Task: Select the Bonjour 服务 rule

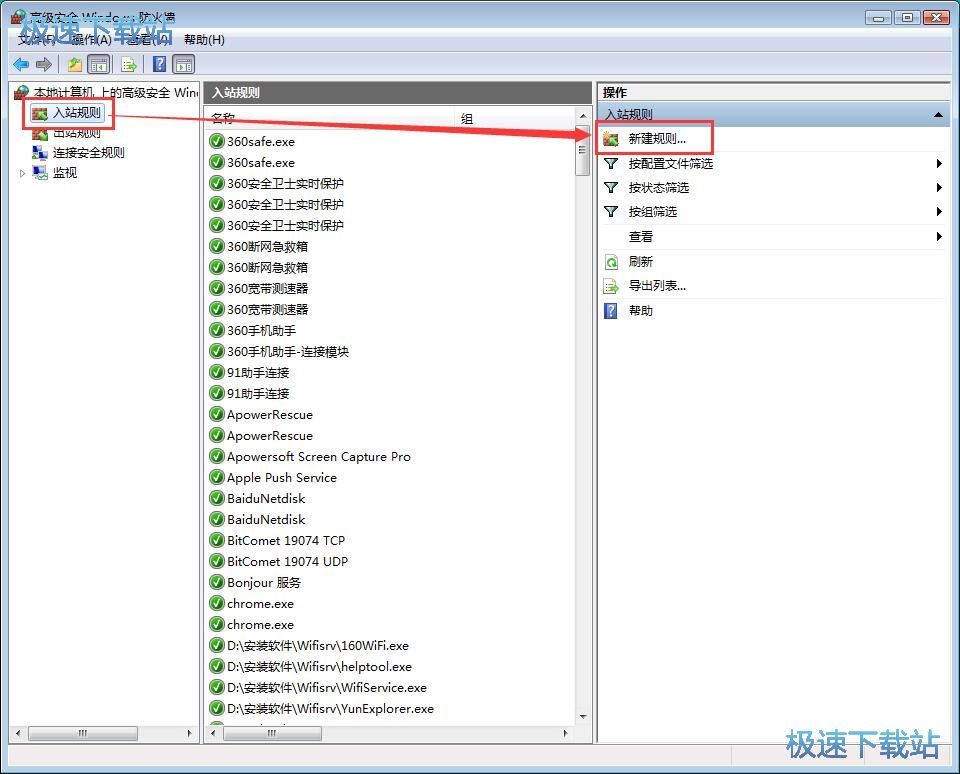Action: coord(264,582)
